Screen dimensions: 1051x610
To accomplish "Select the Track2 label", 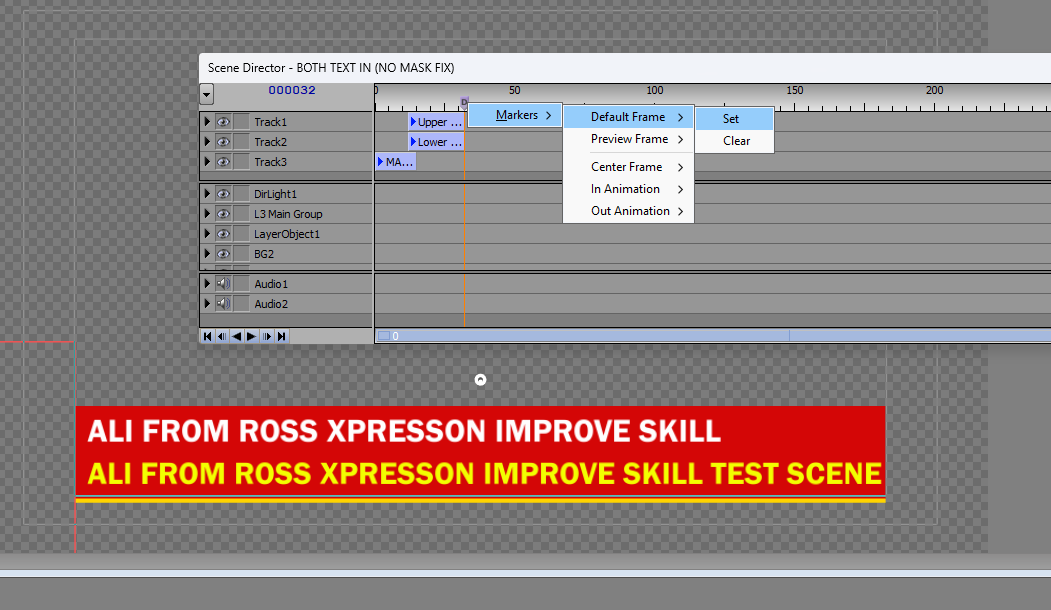I will (271, 142).
